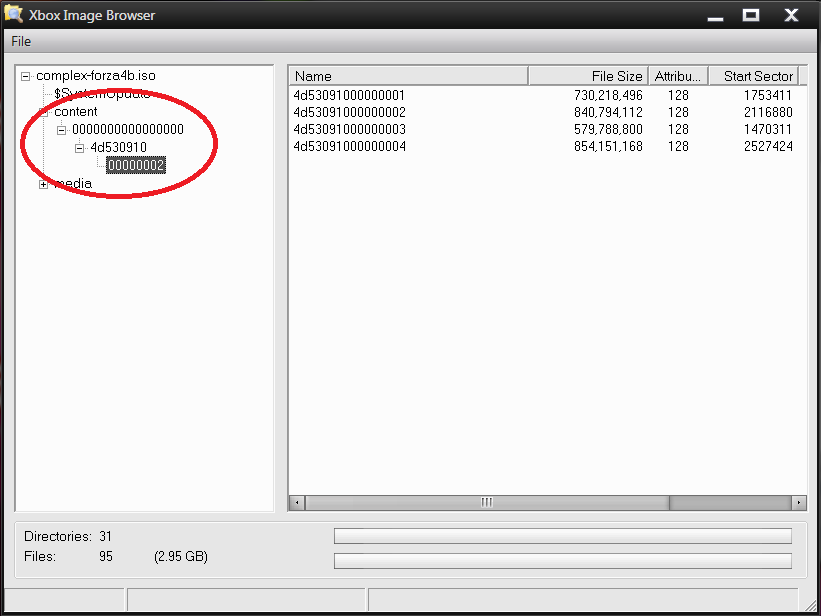
Task: Click the Files count 95
Action: pos(106,556)
